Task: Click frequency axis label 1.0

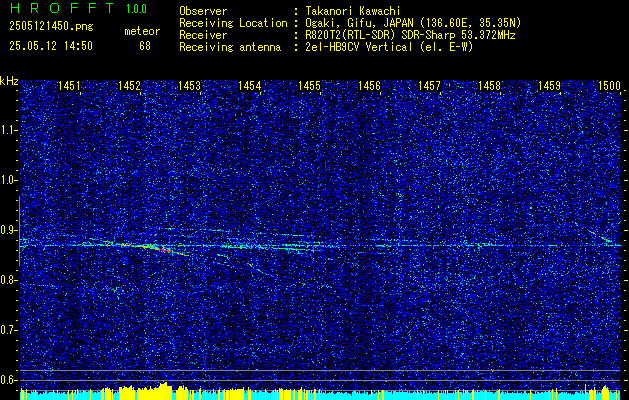Action: pyautogui.click(x=9, y=180)
